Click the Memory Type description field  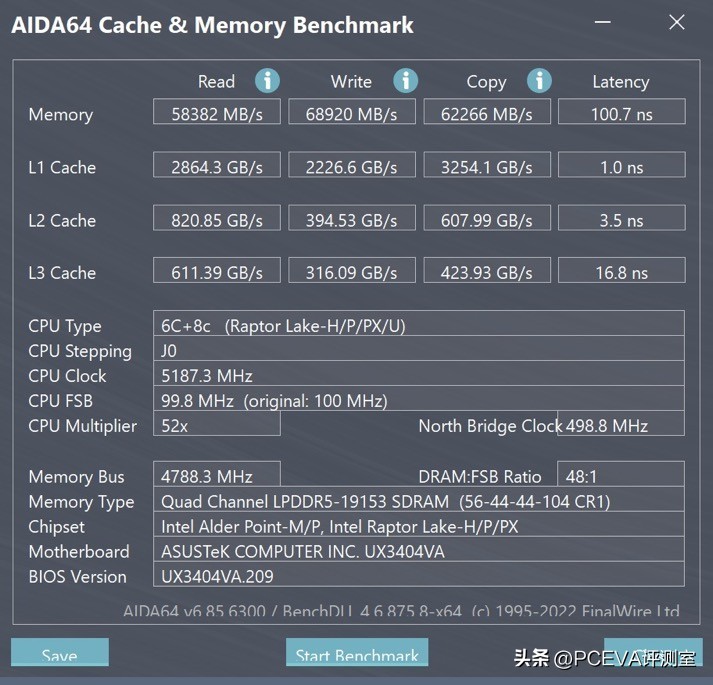(x=420, y=502)
